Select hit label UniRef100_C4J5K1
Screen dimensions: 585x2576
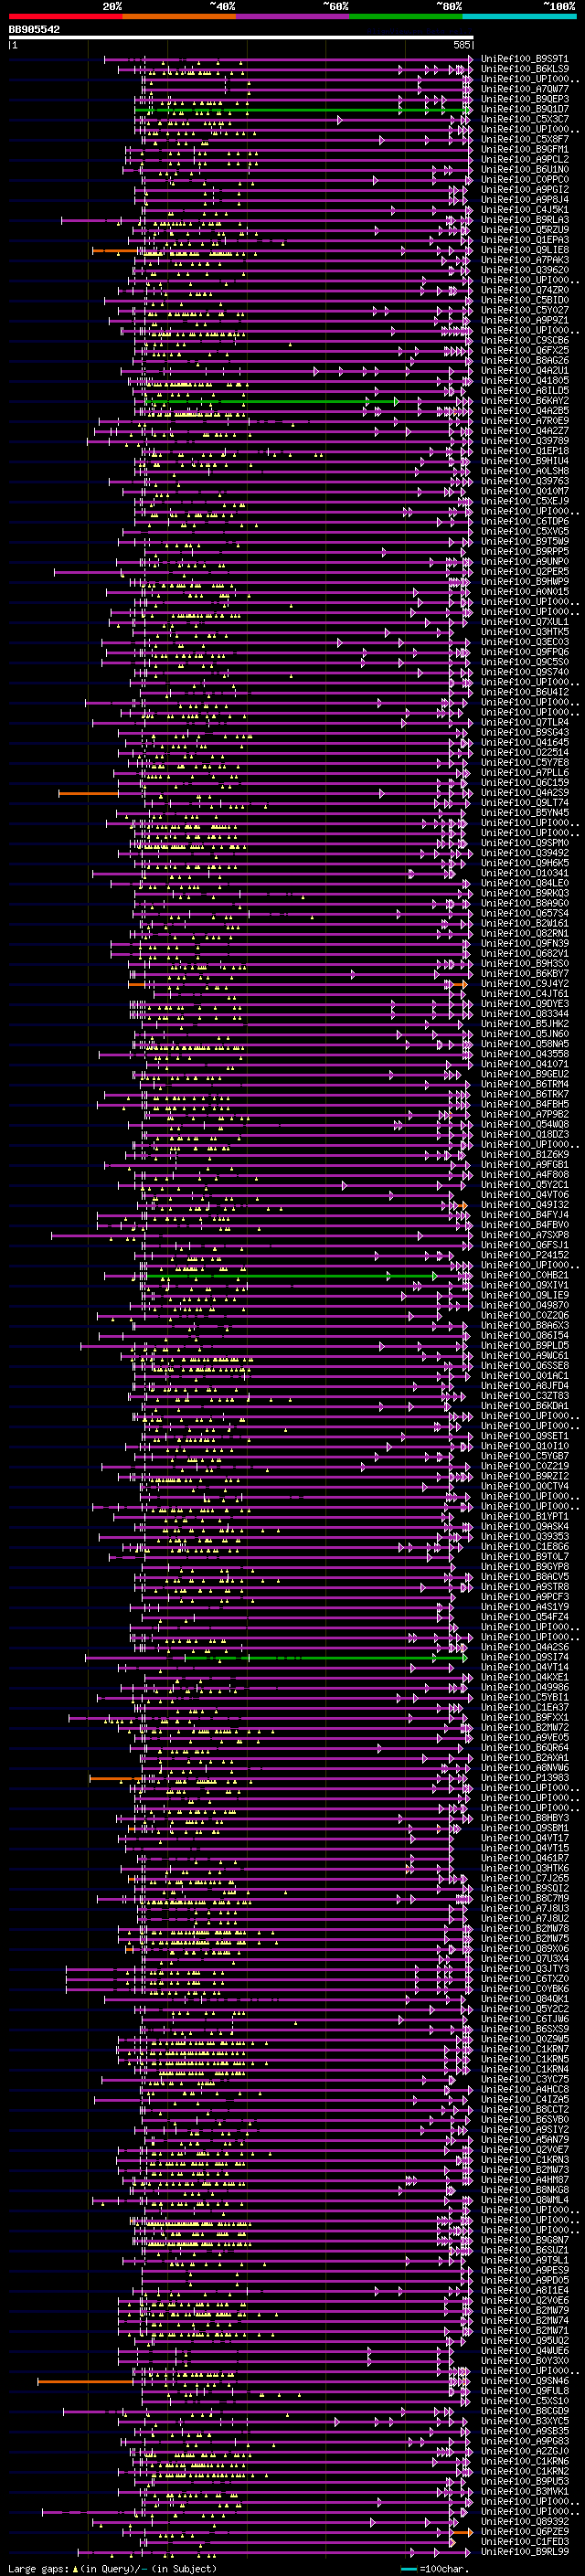pos(525,210)
